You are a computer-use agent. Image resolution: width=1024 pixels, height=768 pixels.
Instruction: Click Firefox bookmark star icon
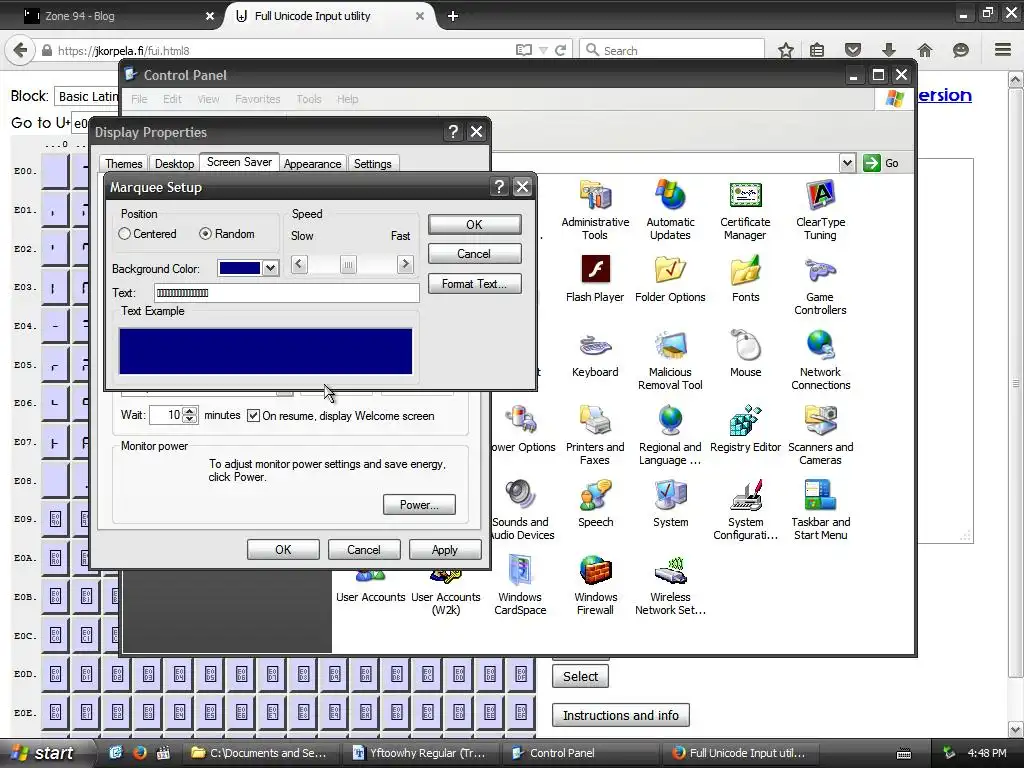pyautogui.click(x=786, y=50)
